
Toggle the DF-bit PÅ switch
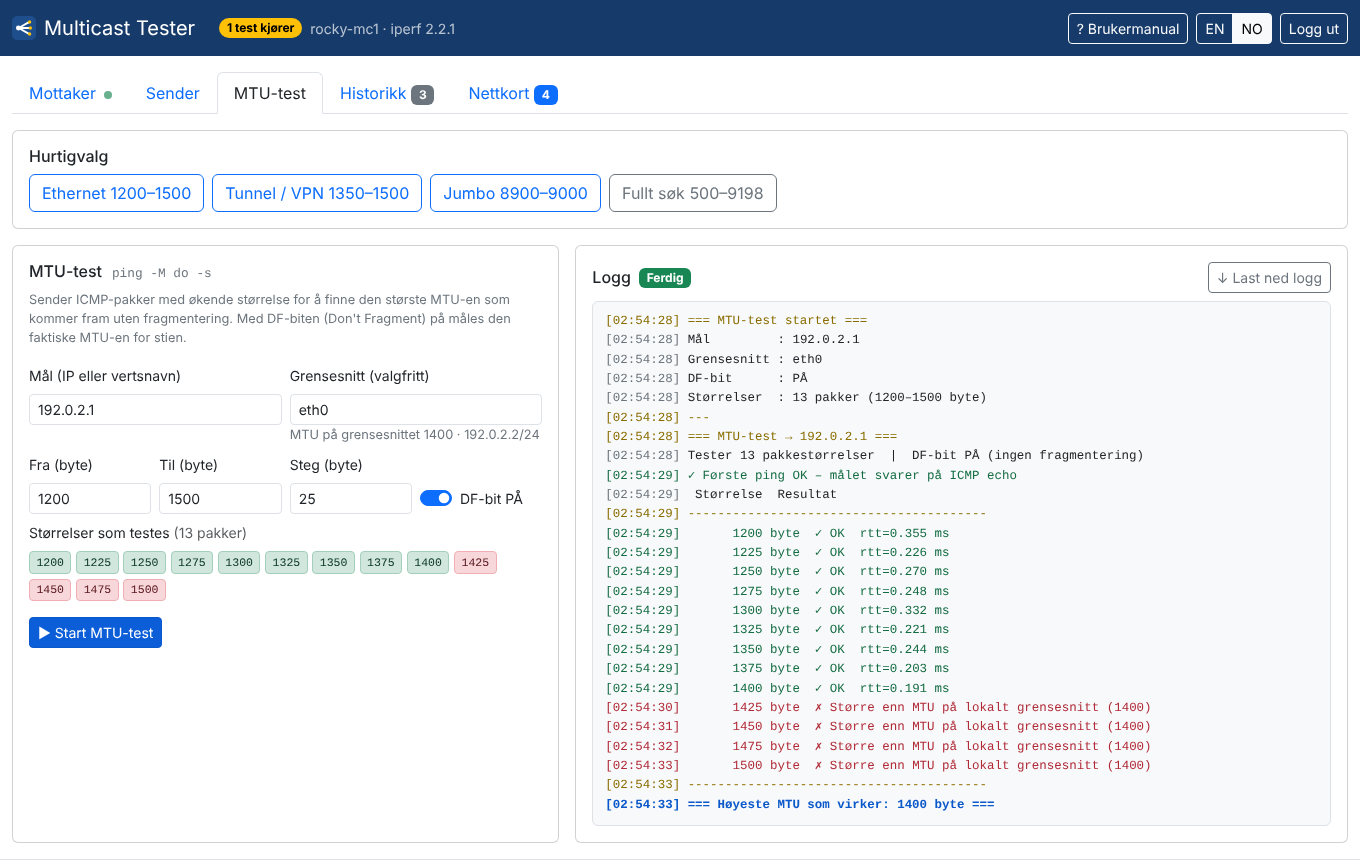pos(436,498)
